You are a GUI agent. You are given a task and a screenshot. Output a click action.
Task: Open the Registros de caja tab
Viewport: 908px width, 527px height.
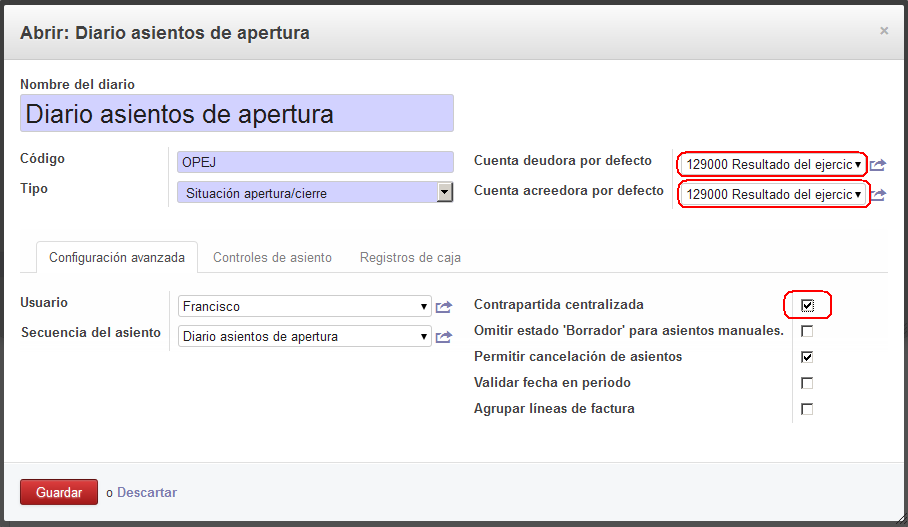(410, 258)
